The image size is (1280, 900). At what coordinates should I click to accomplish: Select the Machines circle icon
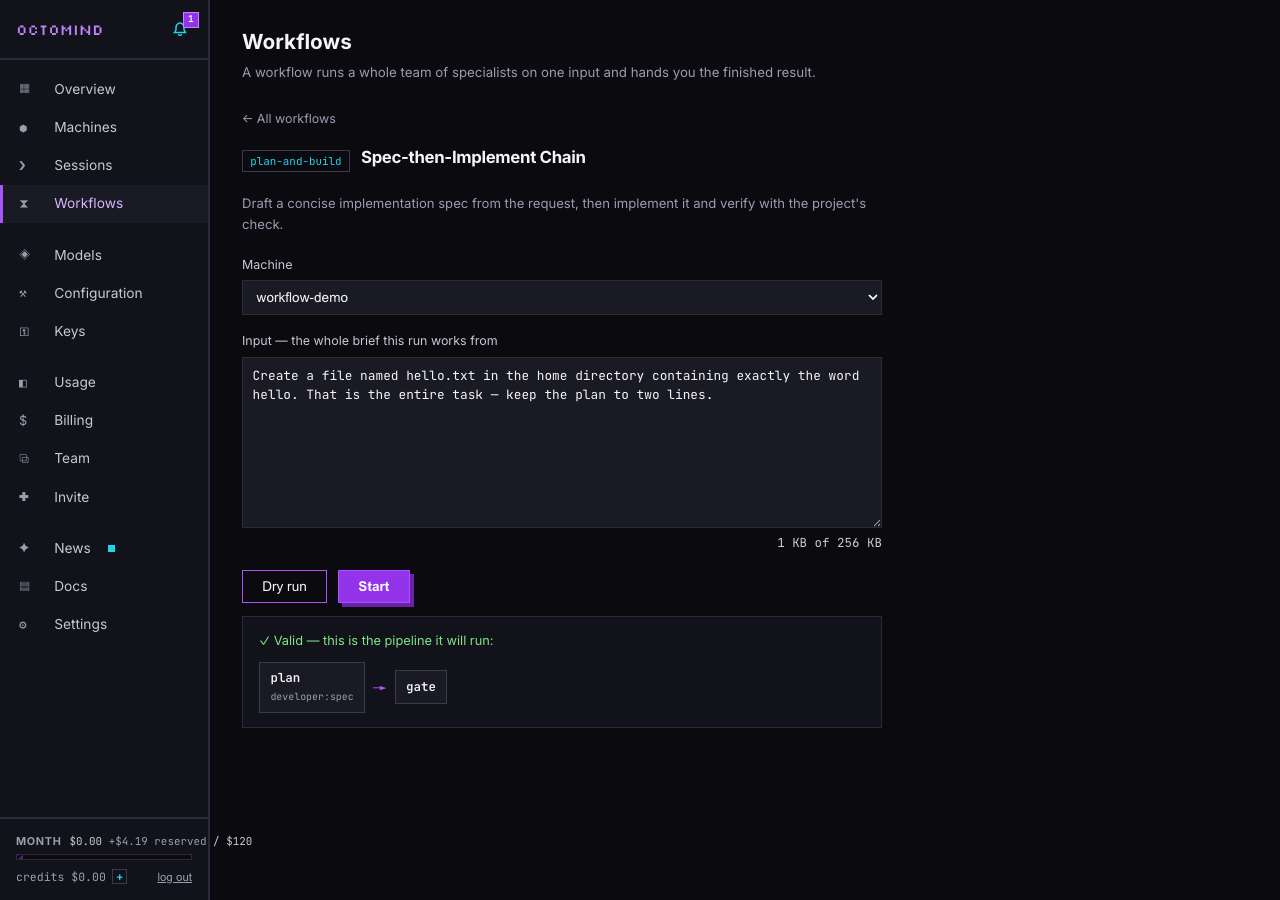coord(24,127)
